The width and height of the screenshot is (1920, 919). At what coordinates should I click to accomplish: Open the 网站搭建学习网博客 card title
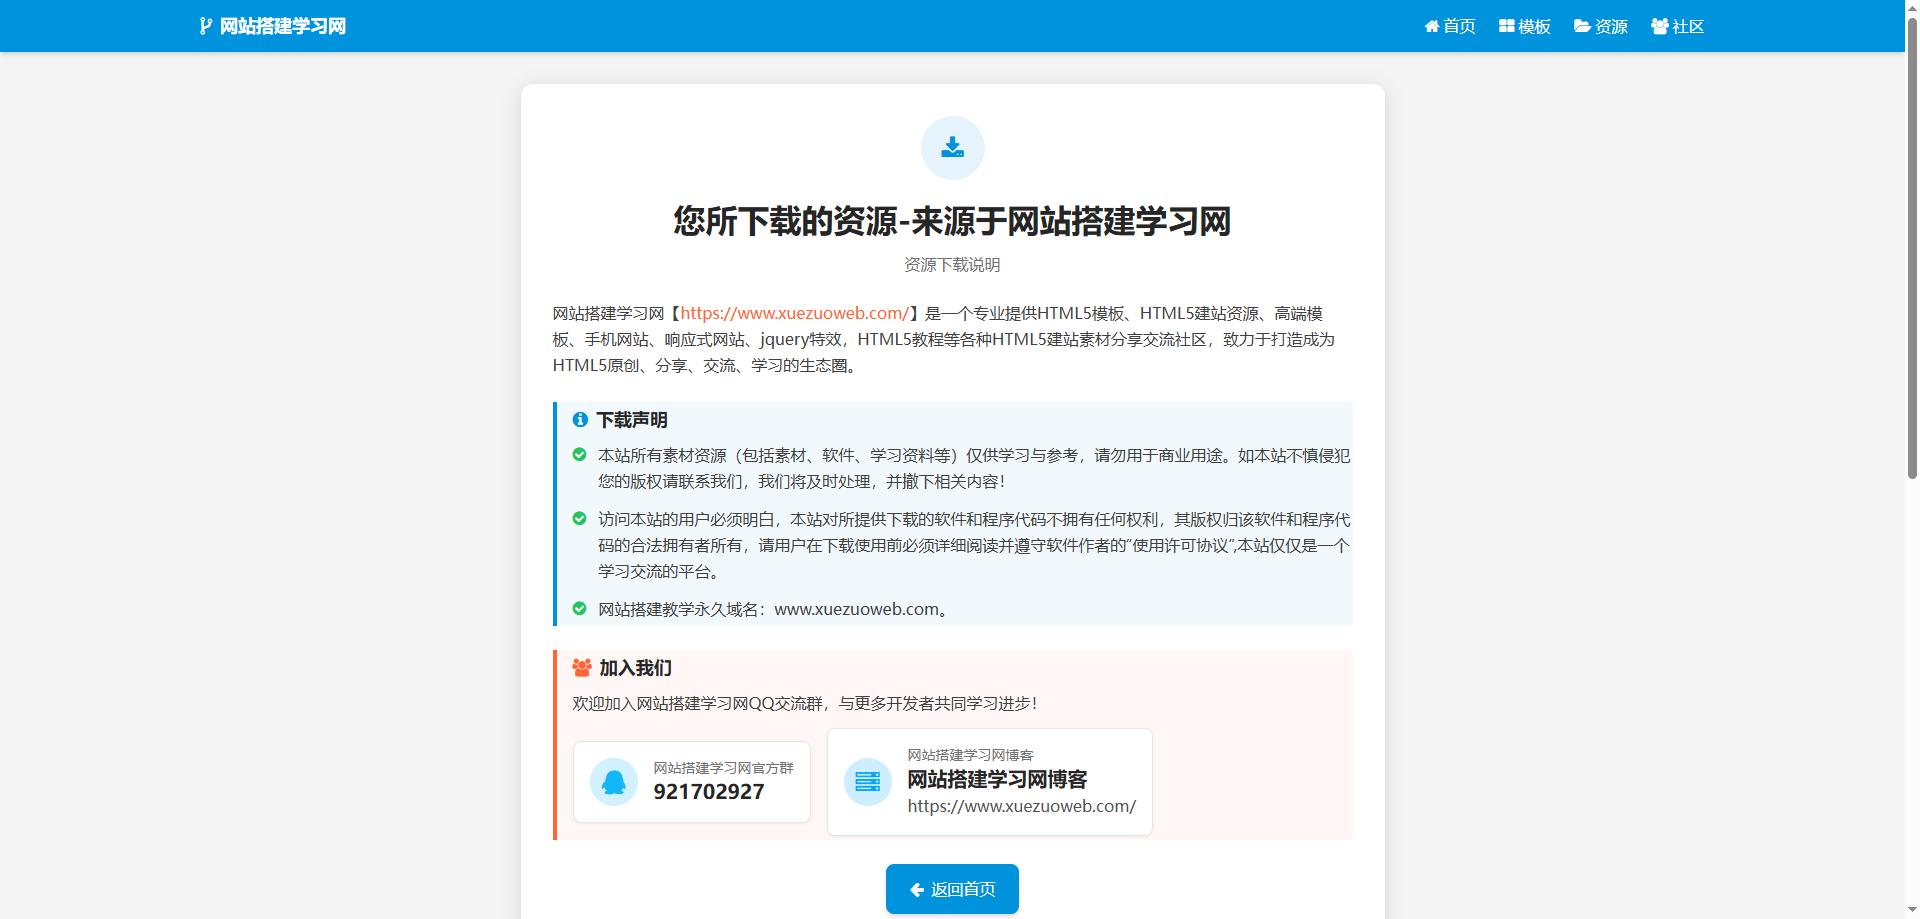click(997, 779)
